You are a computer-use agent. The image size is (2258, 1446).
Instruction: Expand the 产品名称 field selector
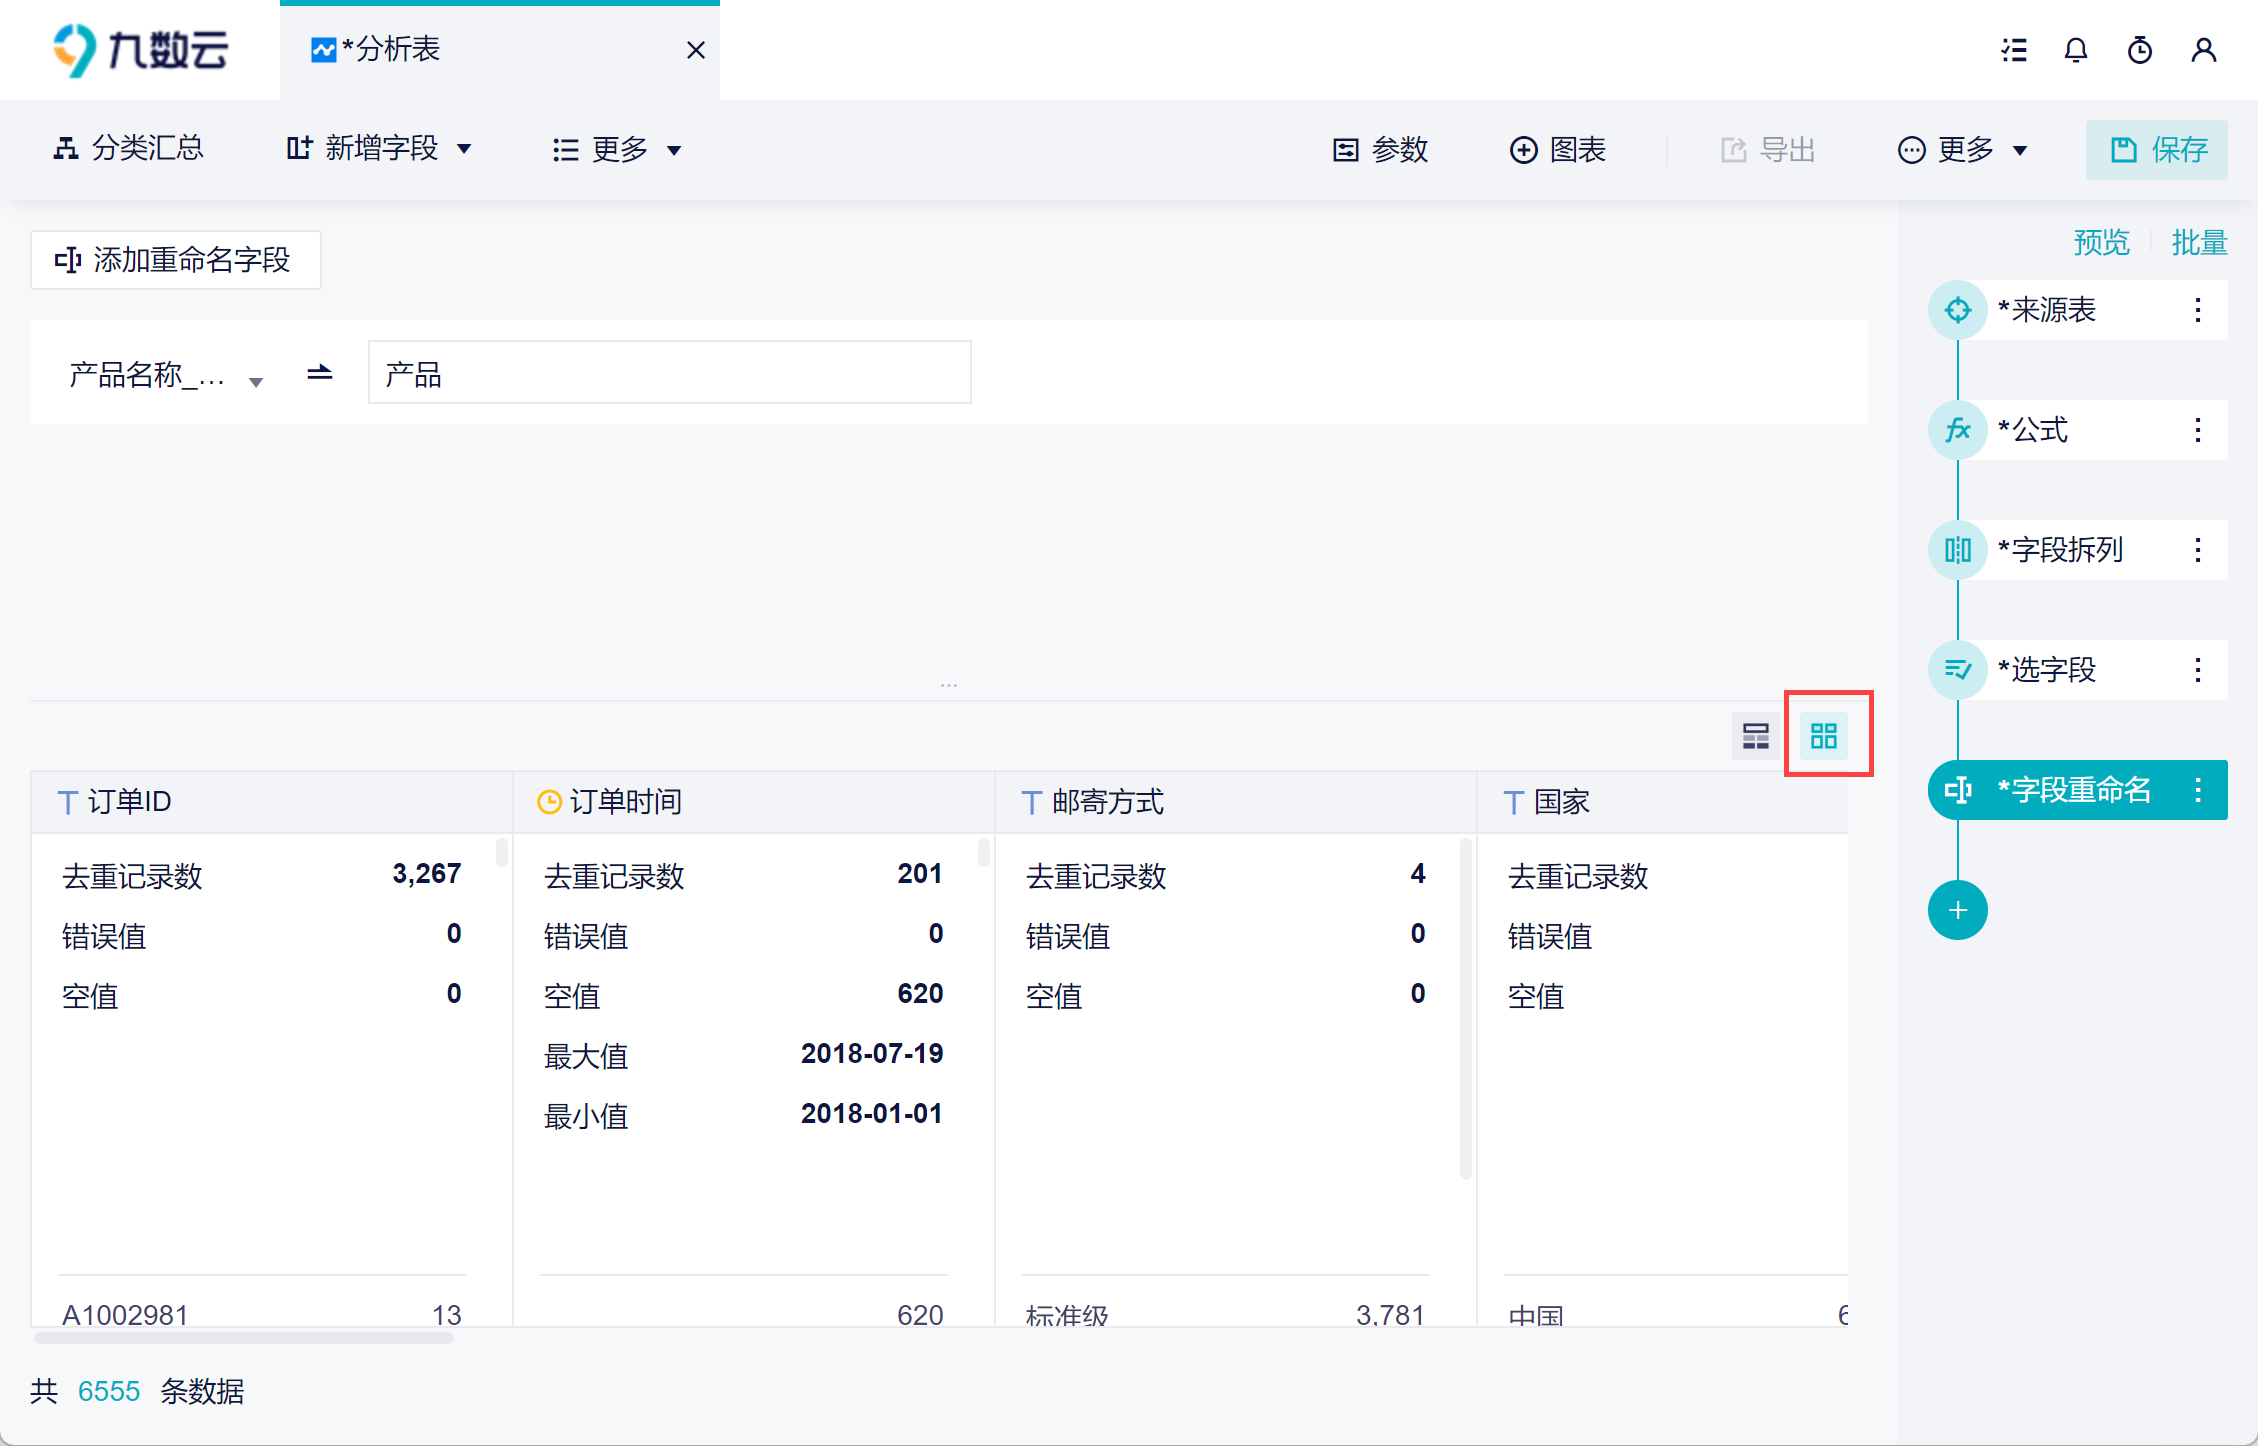(x=165, y=375)
